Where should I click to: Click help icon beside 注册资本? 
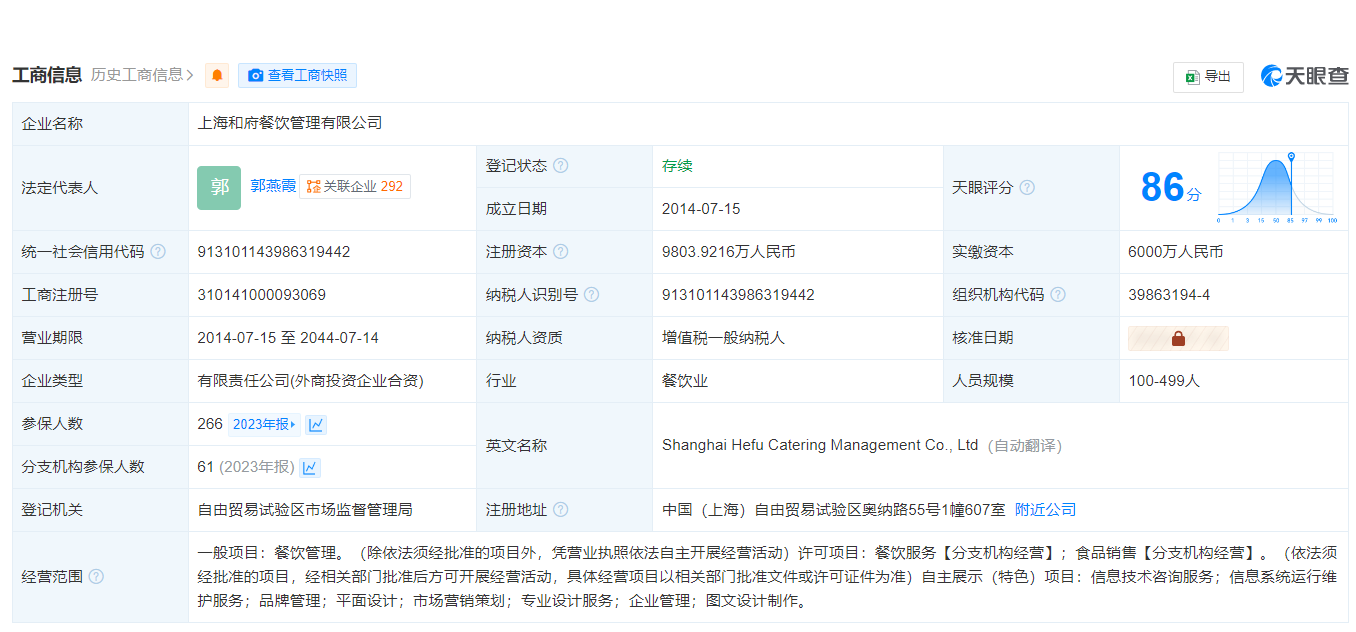pos(561,252)
